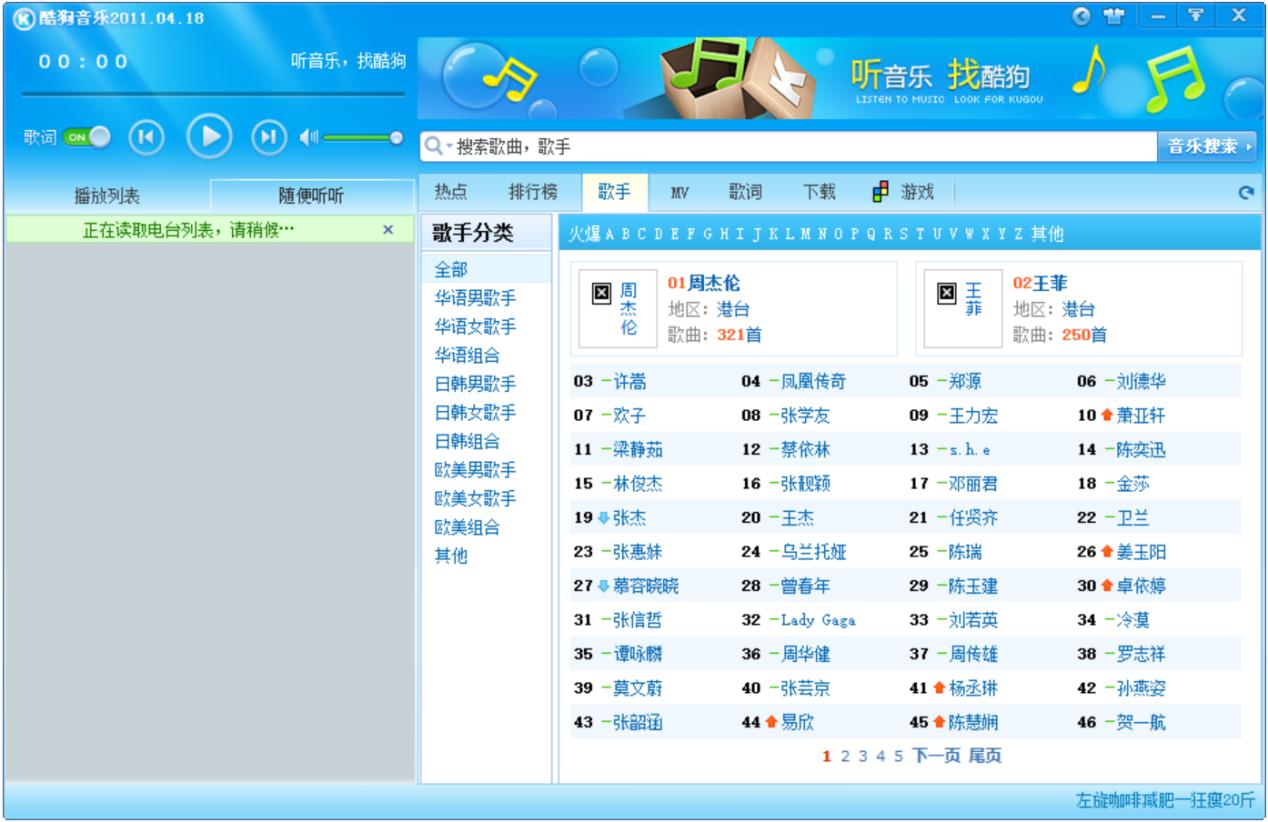Screen dimensions: 1268x822
Task: Click 尾页 last page link
Action: (x=985, y=756)
